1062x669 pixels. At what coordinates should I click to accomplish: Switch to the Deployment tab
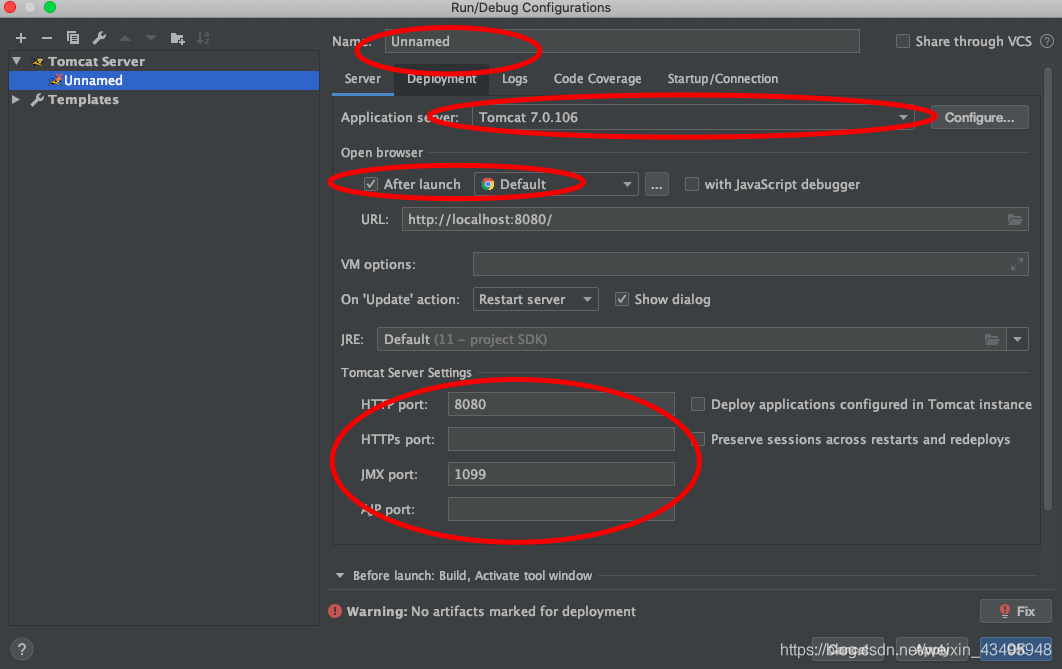coord(442,79)
